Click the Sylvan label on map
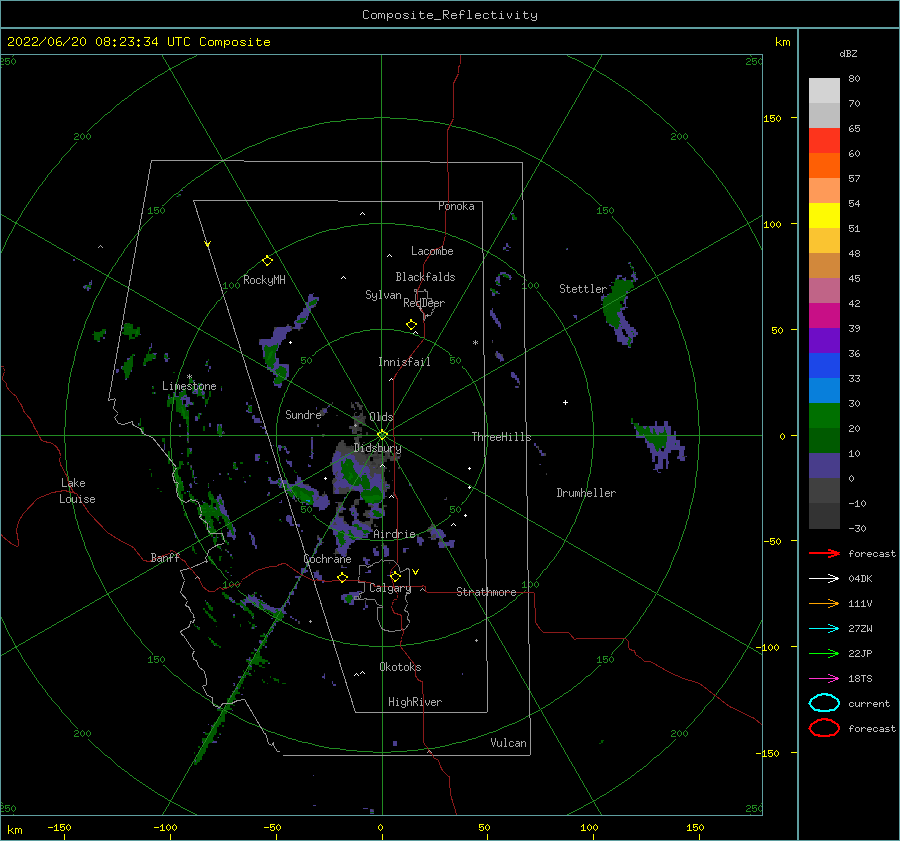 pyautogui.click(x=383, y=295)
